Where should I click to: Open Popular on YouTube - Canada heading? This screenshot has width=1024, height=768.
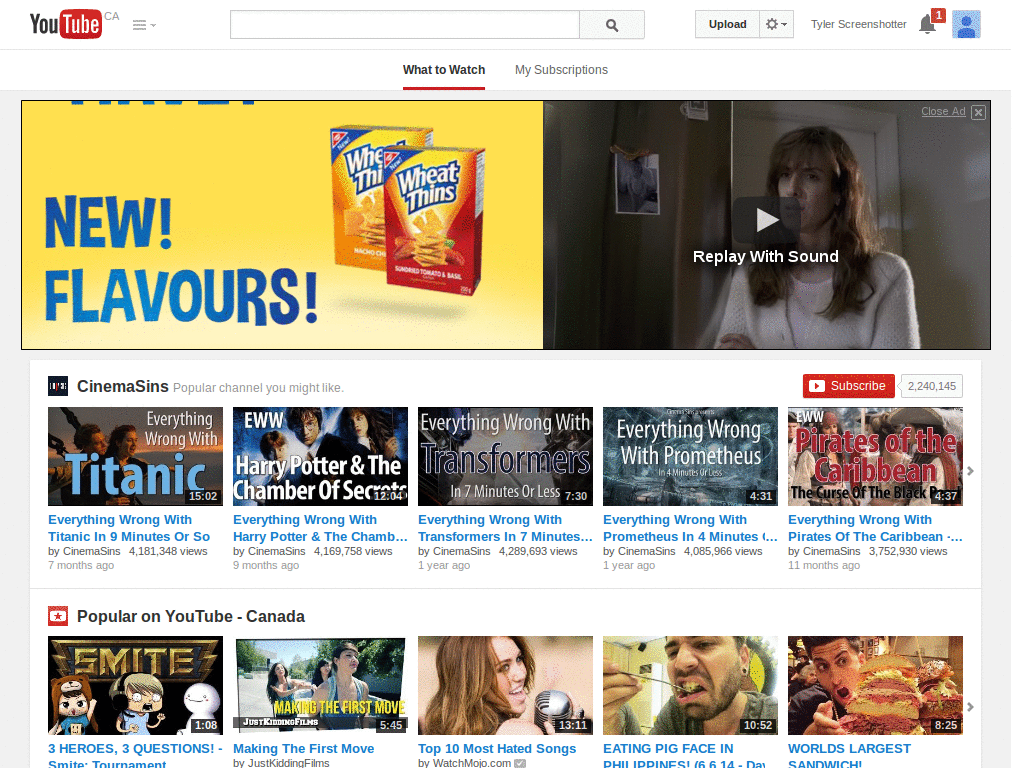click(x=191, y=616)
